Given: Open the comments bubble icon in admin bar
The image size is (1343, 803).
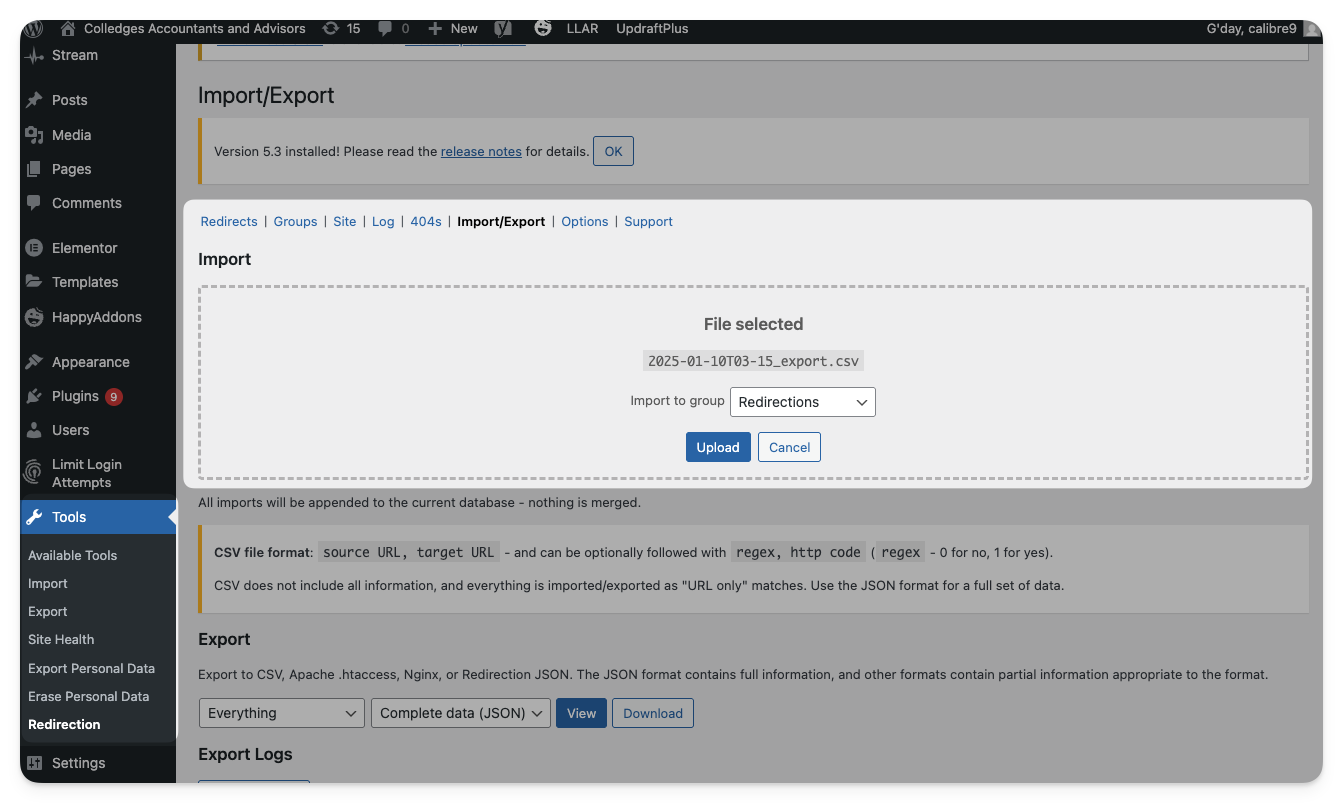Looking at the screenshot, I should [x=385, y=28].
